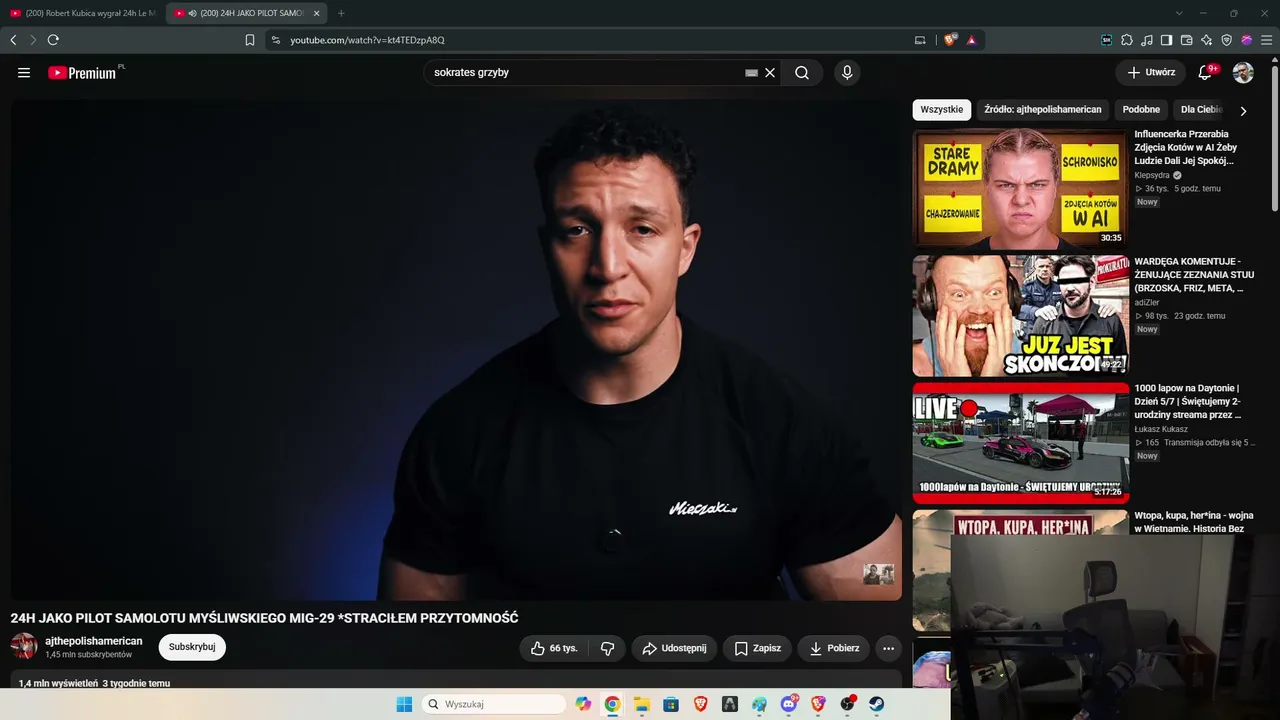Open the STARE DRAMY video thumbnail
This screenshot has width=1280, height=720.
pos(1020,189)
